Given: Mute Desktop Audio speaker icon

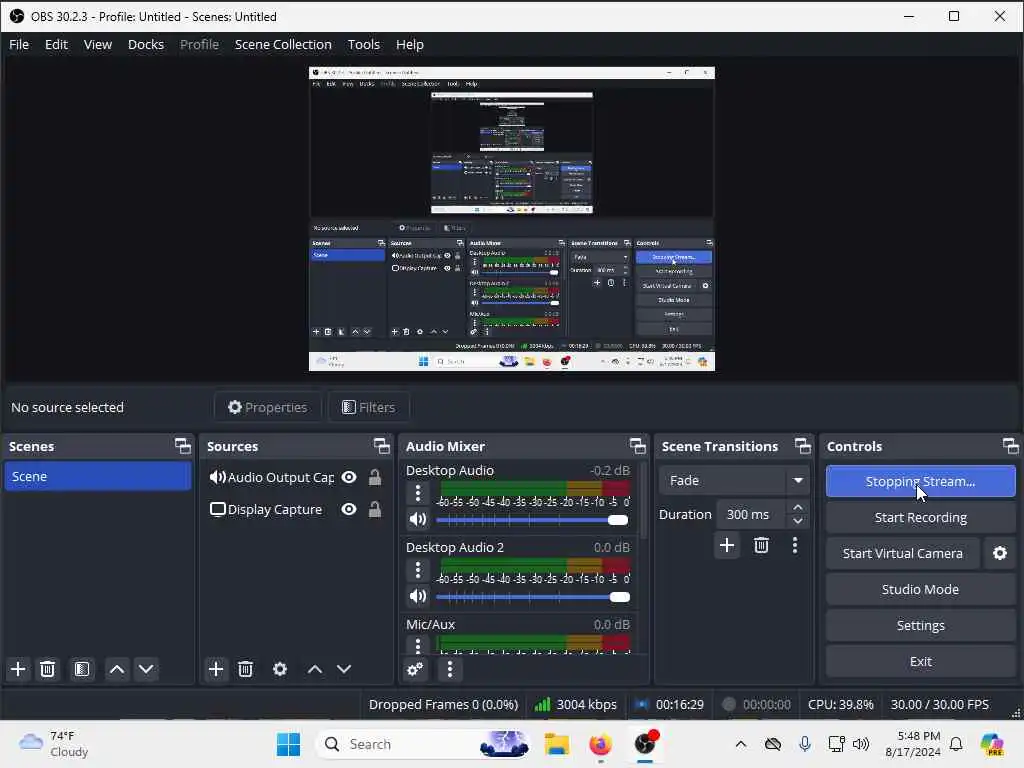Looking at the screenshot, I should 418,520.
